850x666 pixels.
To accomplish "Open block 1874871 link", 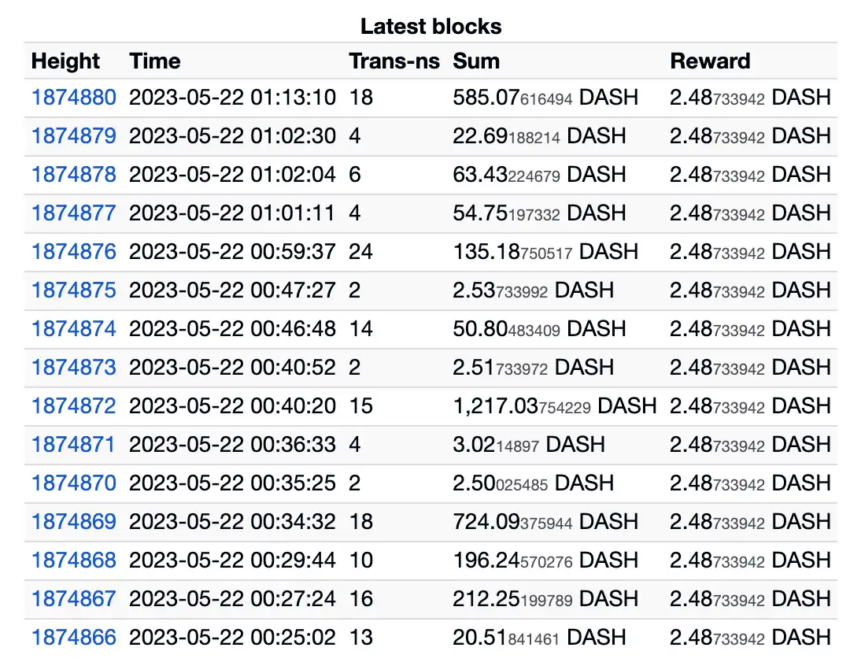I will click(x=74, y=444).
